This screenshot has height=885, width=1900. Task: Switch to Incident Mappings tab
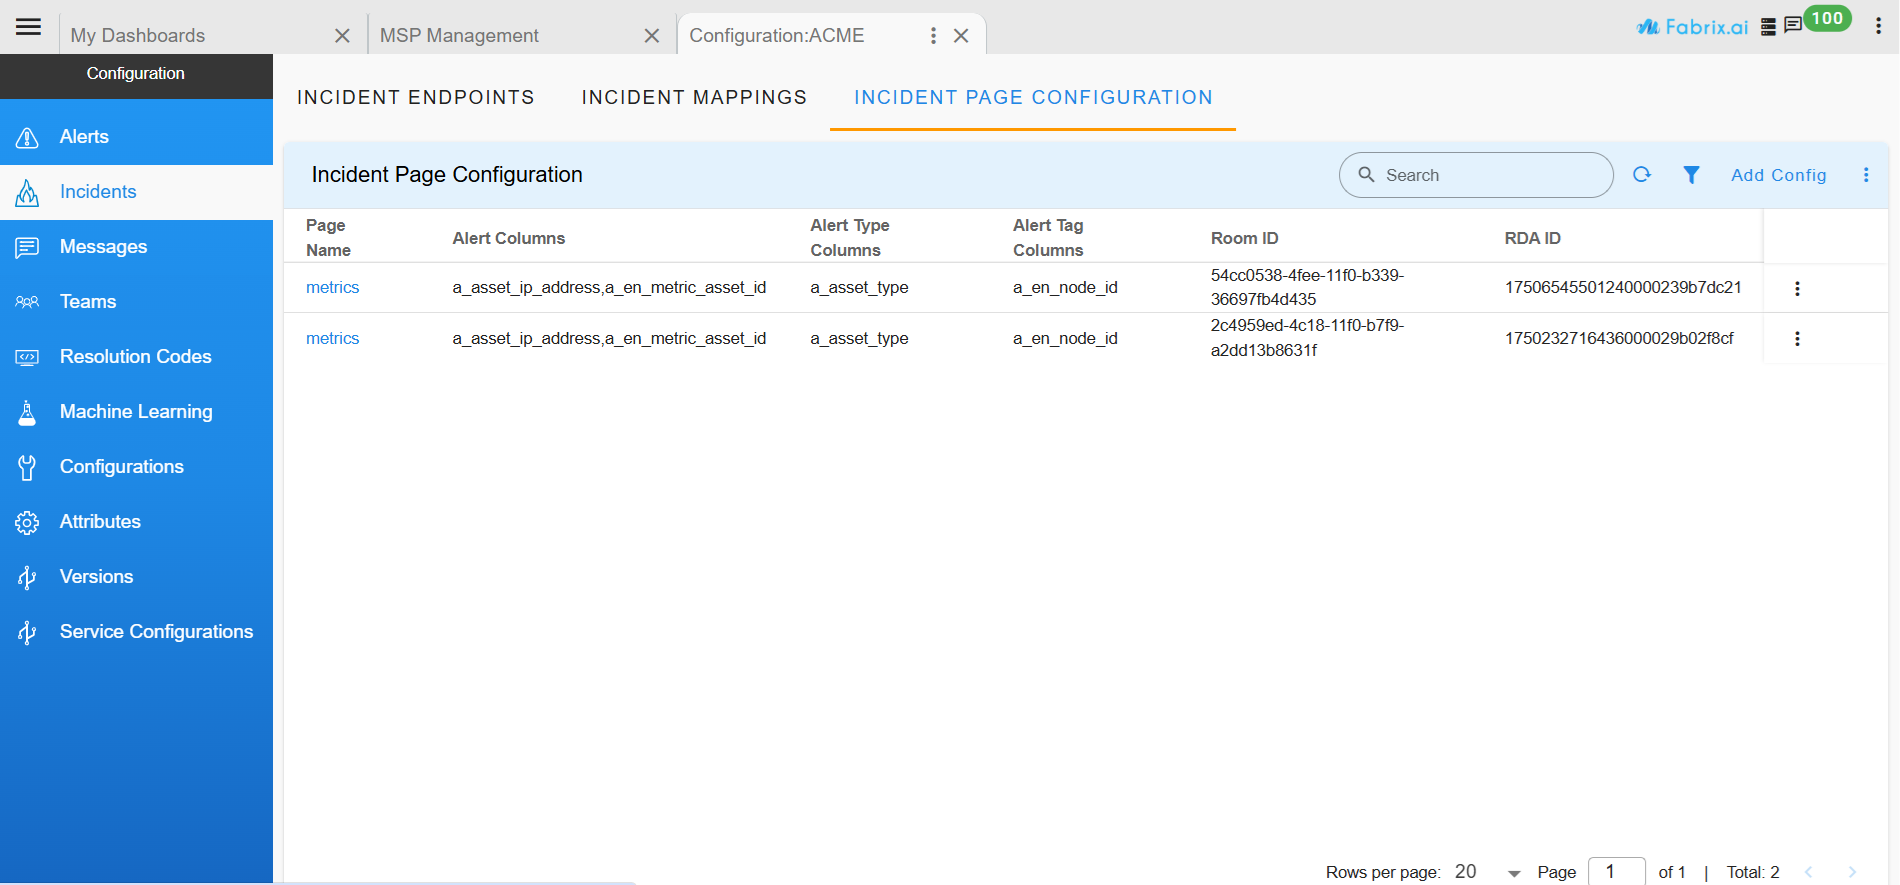pos(694,97)
